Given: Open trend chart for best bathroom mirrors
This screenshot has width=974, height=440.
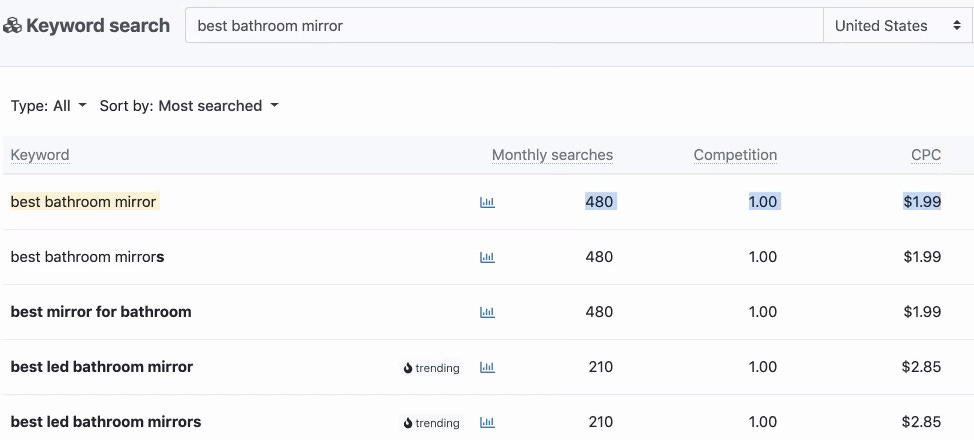Looking at the screenshot, I should [x=487, y=257].
